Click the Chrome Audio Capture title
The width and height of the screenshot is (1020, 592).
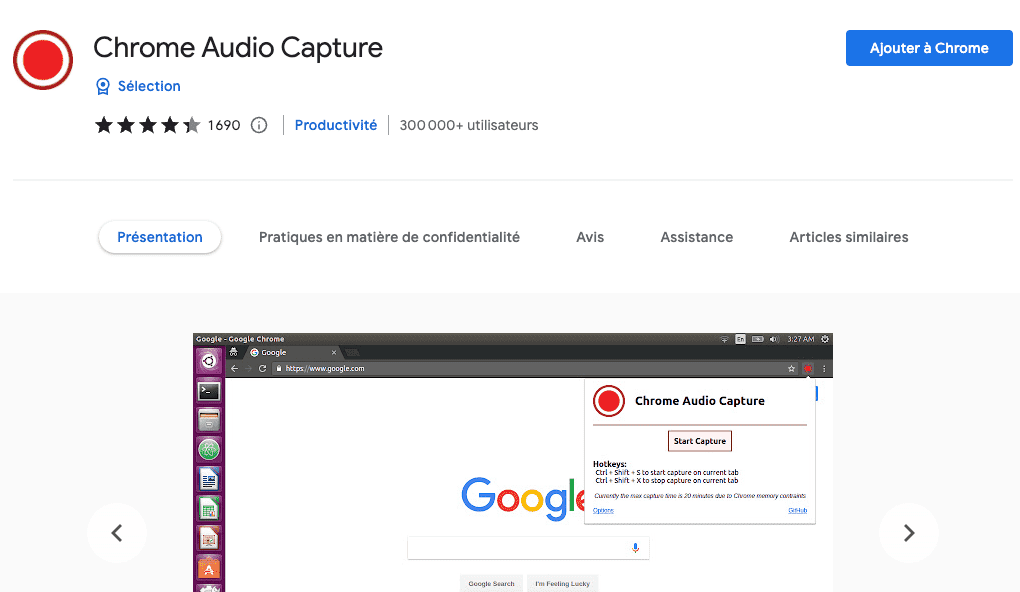pos(238,47)
